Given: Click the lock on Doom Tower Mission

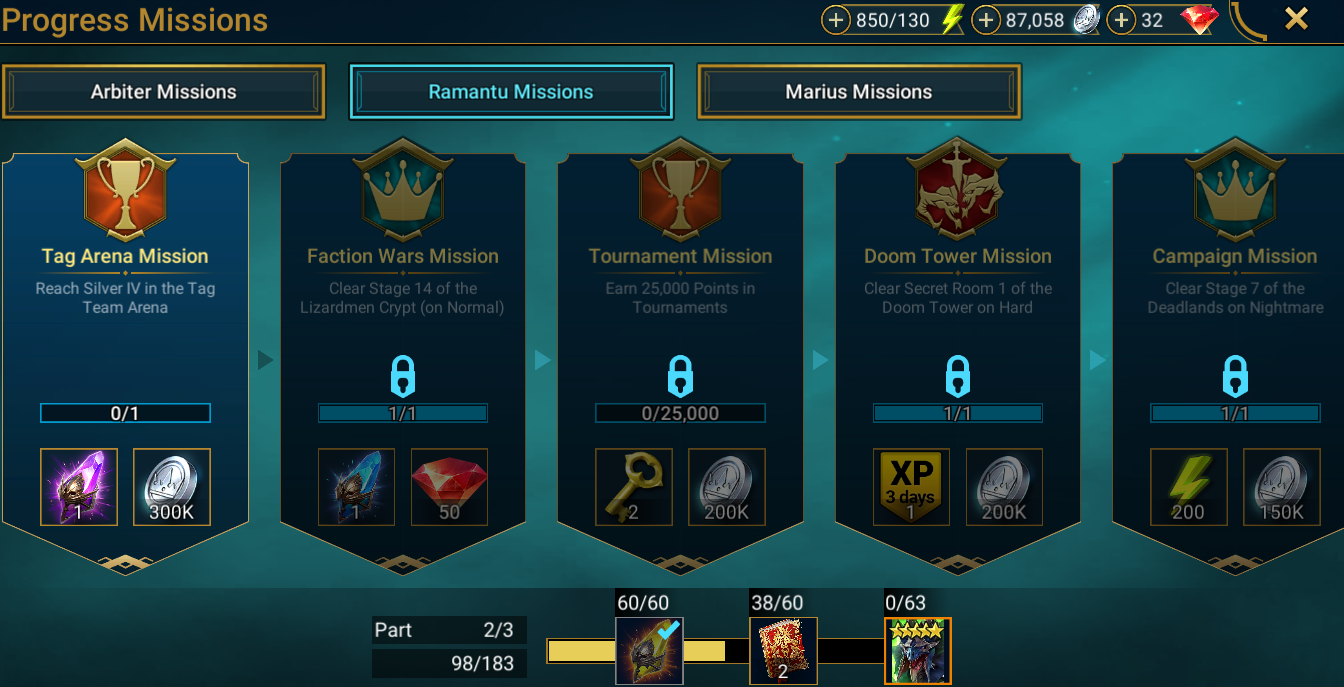Looking at the screenshot, I should [x=958, y=377].
